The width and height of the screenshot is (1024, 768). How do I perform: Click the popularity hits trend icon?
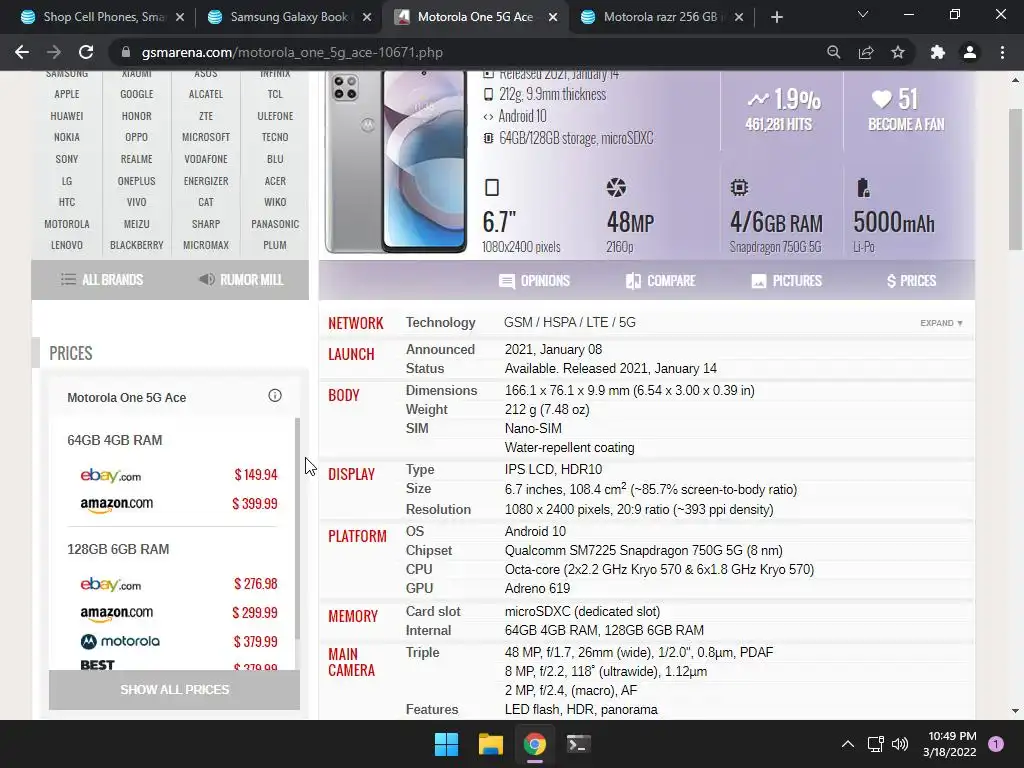point(758,100)
